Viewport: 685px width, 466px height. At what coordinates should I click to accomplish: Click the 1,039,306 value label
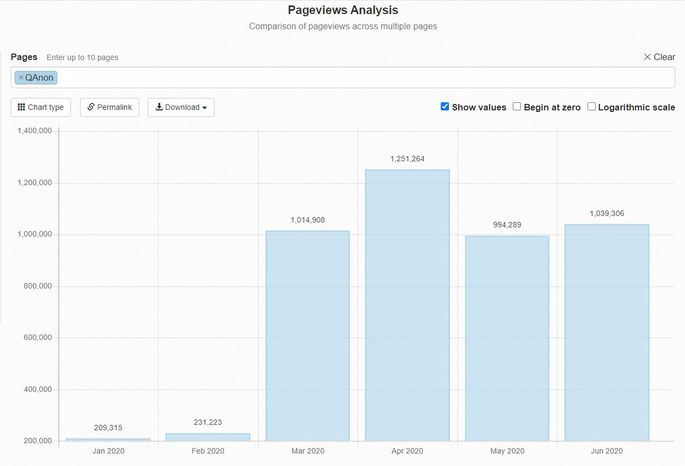pyautogui.click(x=607, y=214)
